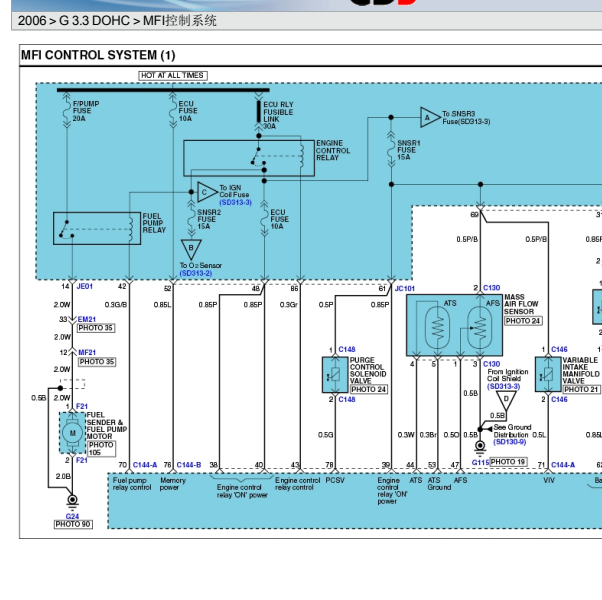The height and width of the screenshot is (600, 602).
Task: Open the PHOTO 24 box for Purge Control Solenoid Valve
Action: (x=369, y=389)
